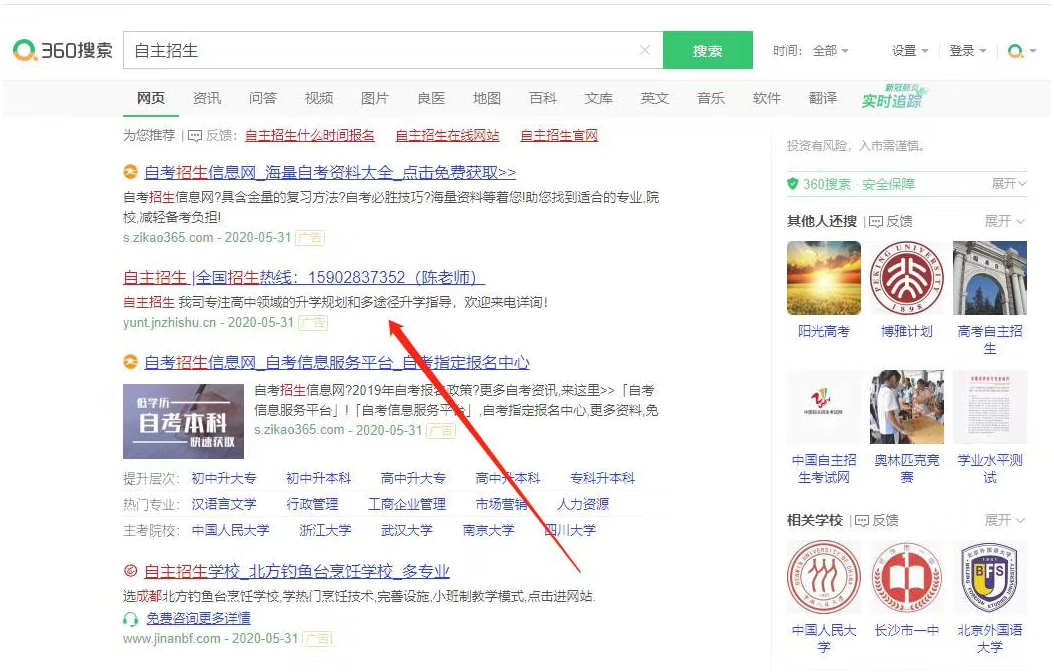Screen dimensions: 1054x672
Task: Click the 360搜索 logo
Action: [63, 50]
